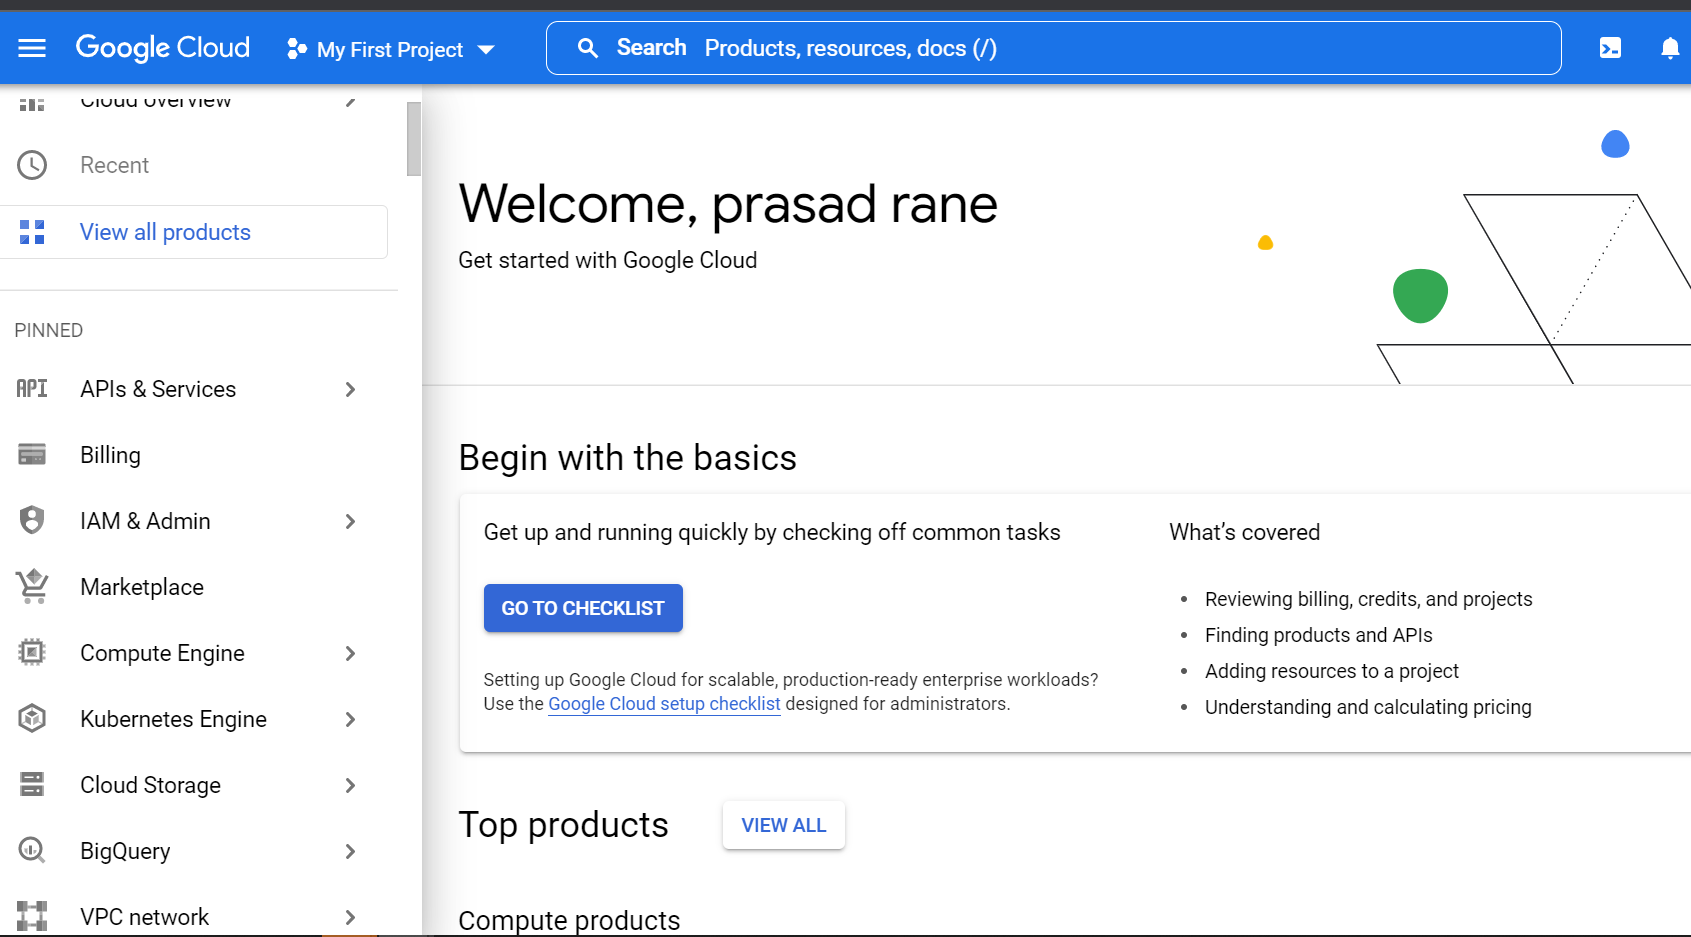Click the Kubernetes Engine hexagon icon
The width and height of the screenshot is (1691, 937).
(32, 719)
